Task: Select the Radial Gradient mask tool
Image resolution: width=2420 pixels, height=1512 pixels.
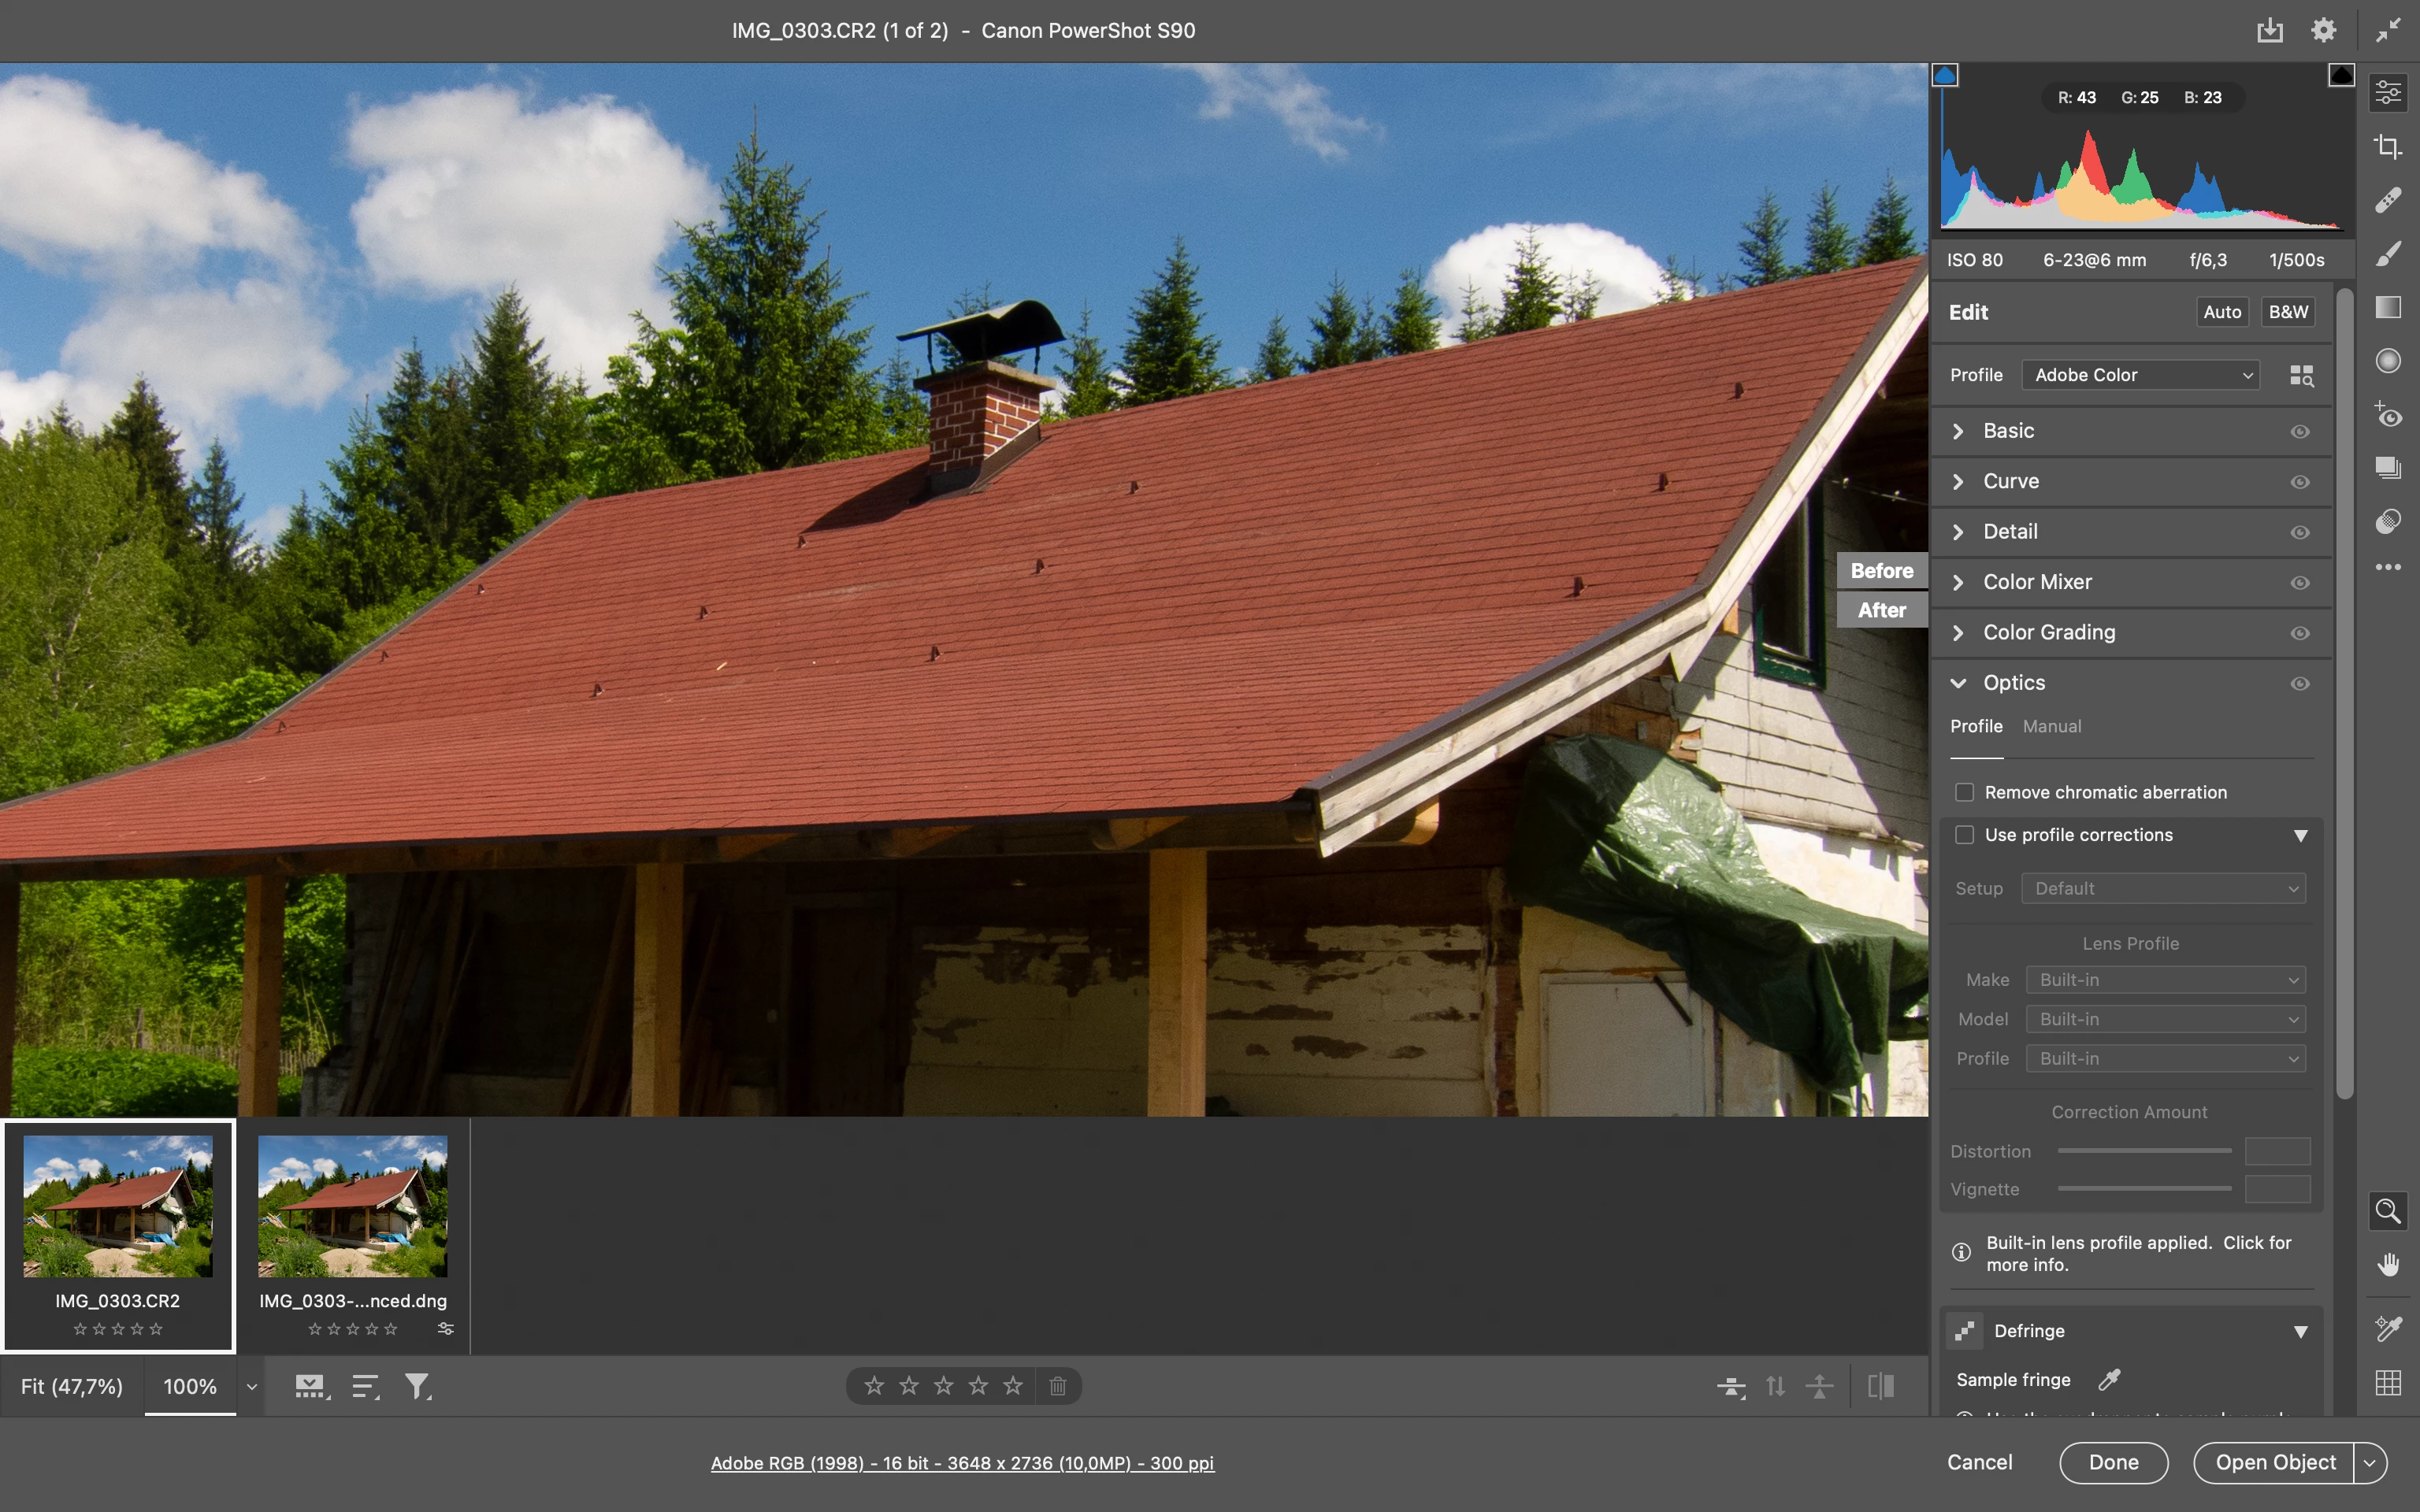Action: tap(2388, 361)
